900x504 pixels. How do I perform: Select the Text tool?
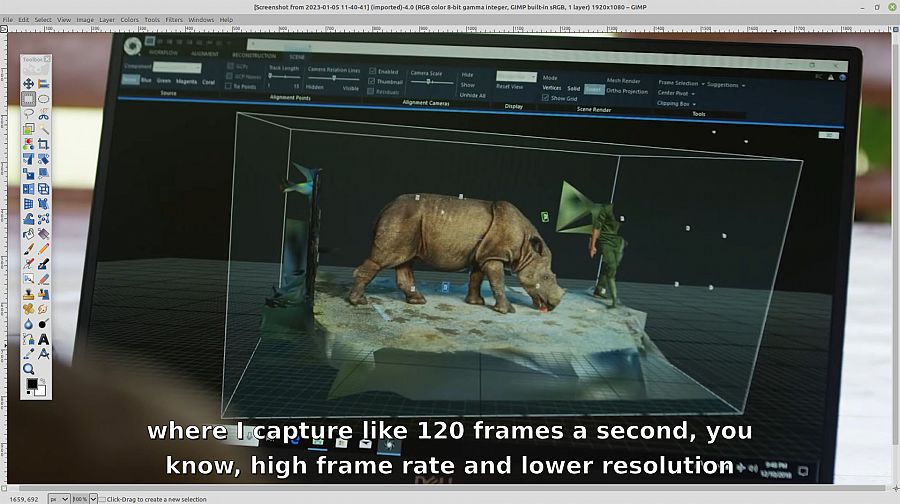point(43,339)
